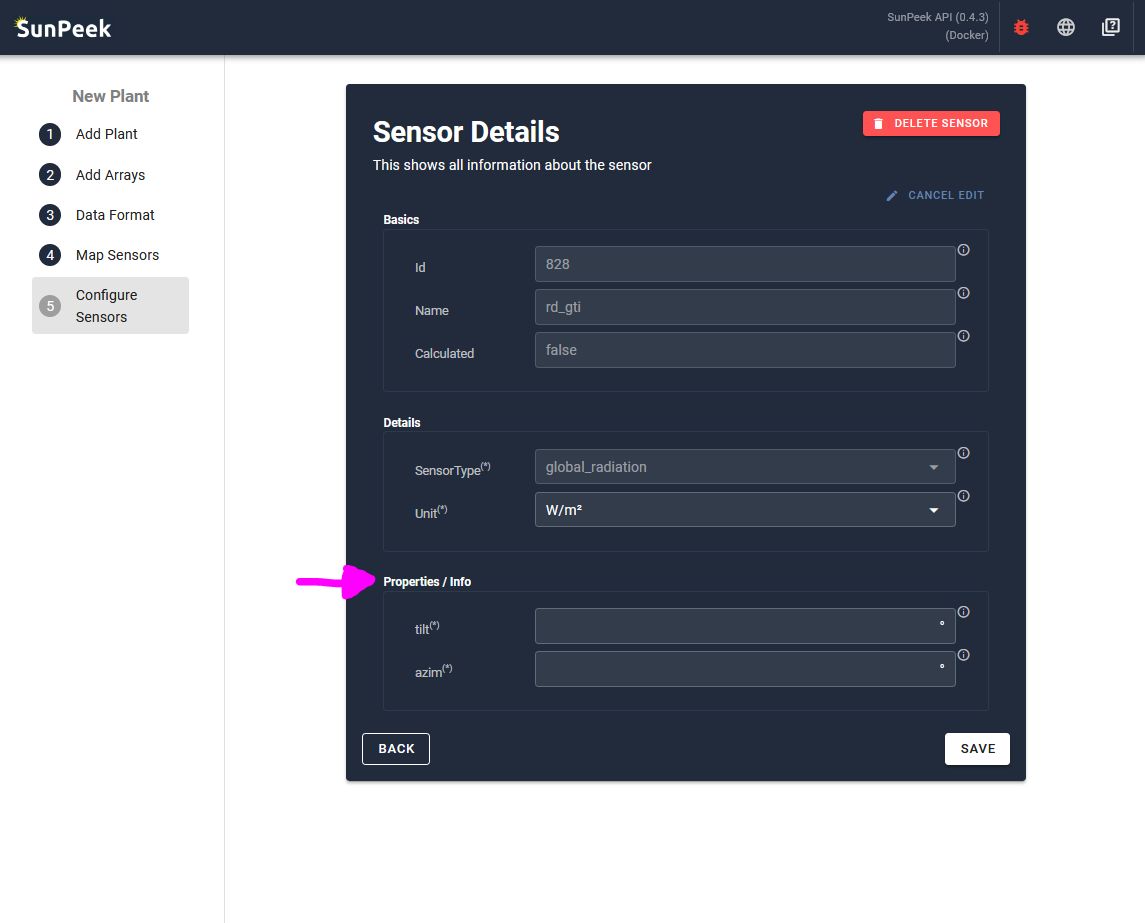Open the language globe icon

(x=1065, y=28)
